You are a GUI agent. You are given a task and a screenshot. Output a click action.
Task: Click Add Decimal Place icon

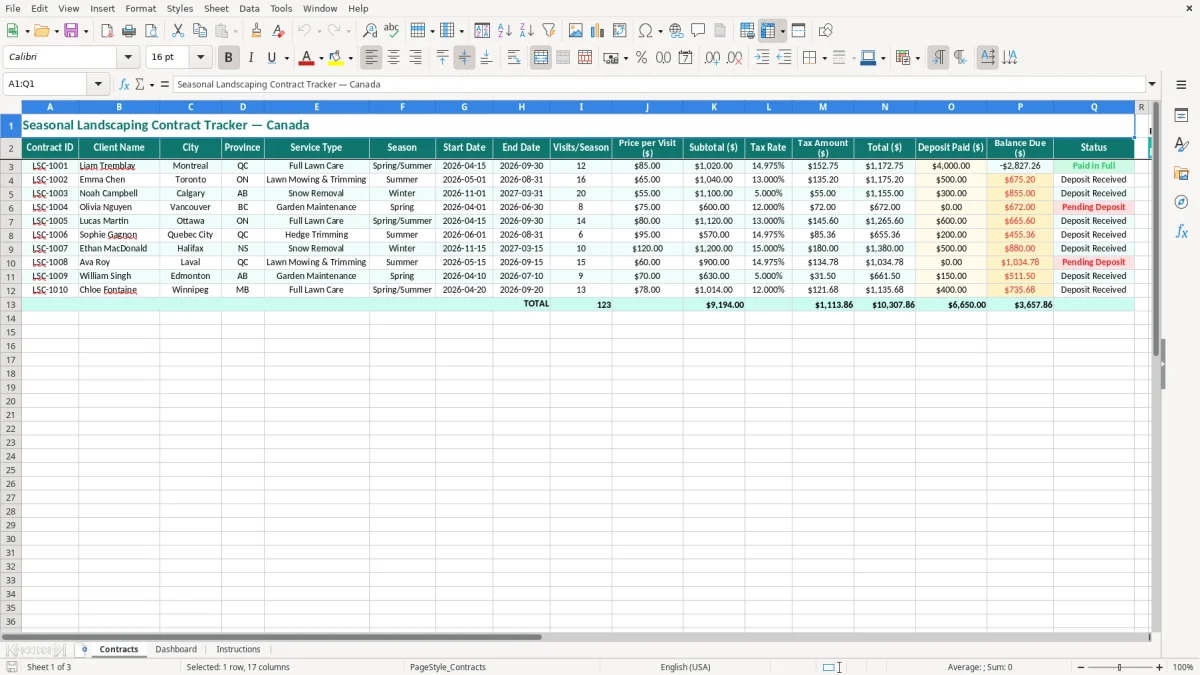pos(712,58)
